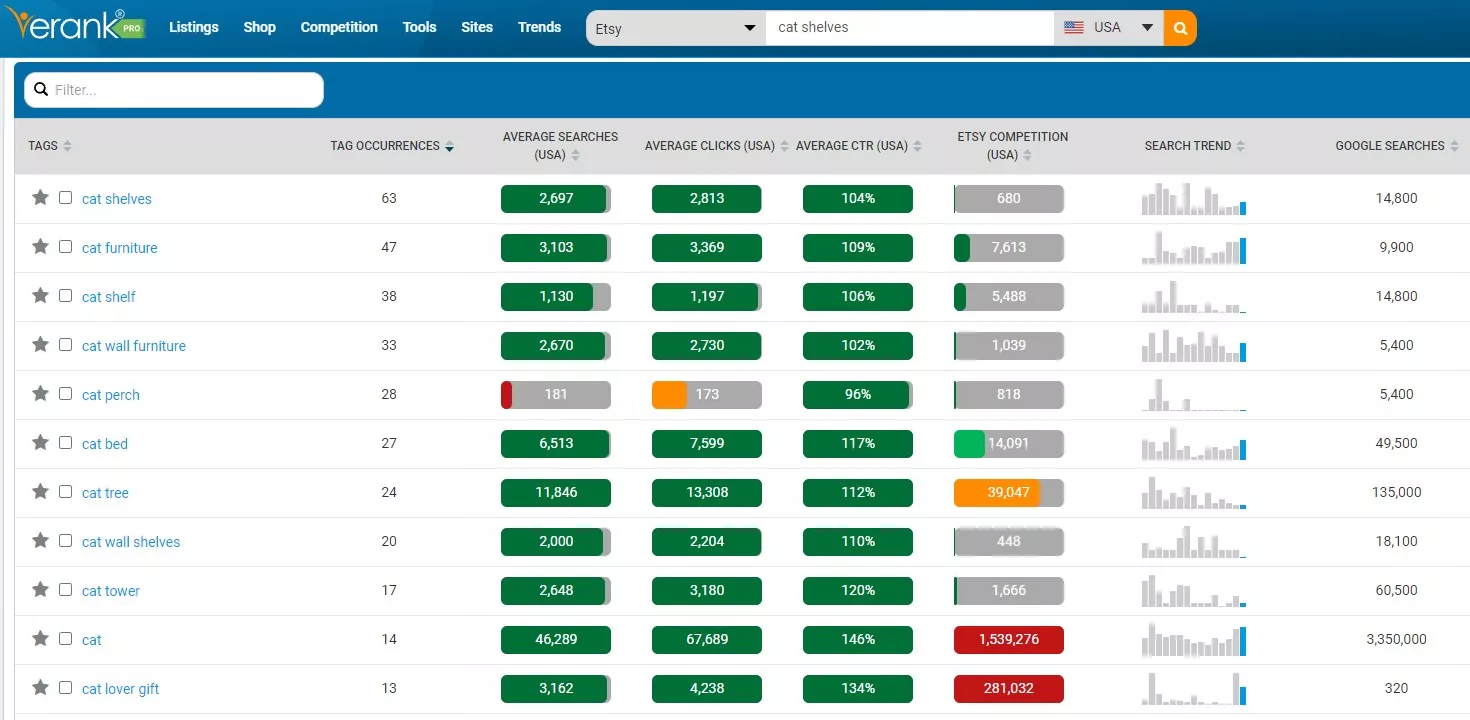Check the cat wall furniture checkbox

click(x=65, y=345)
